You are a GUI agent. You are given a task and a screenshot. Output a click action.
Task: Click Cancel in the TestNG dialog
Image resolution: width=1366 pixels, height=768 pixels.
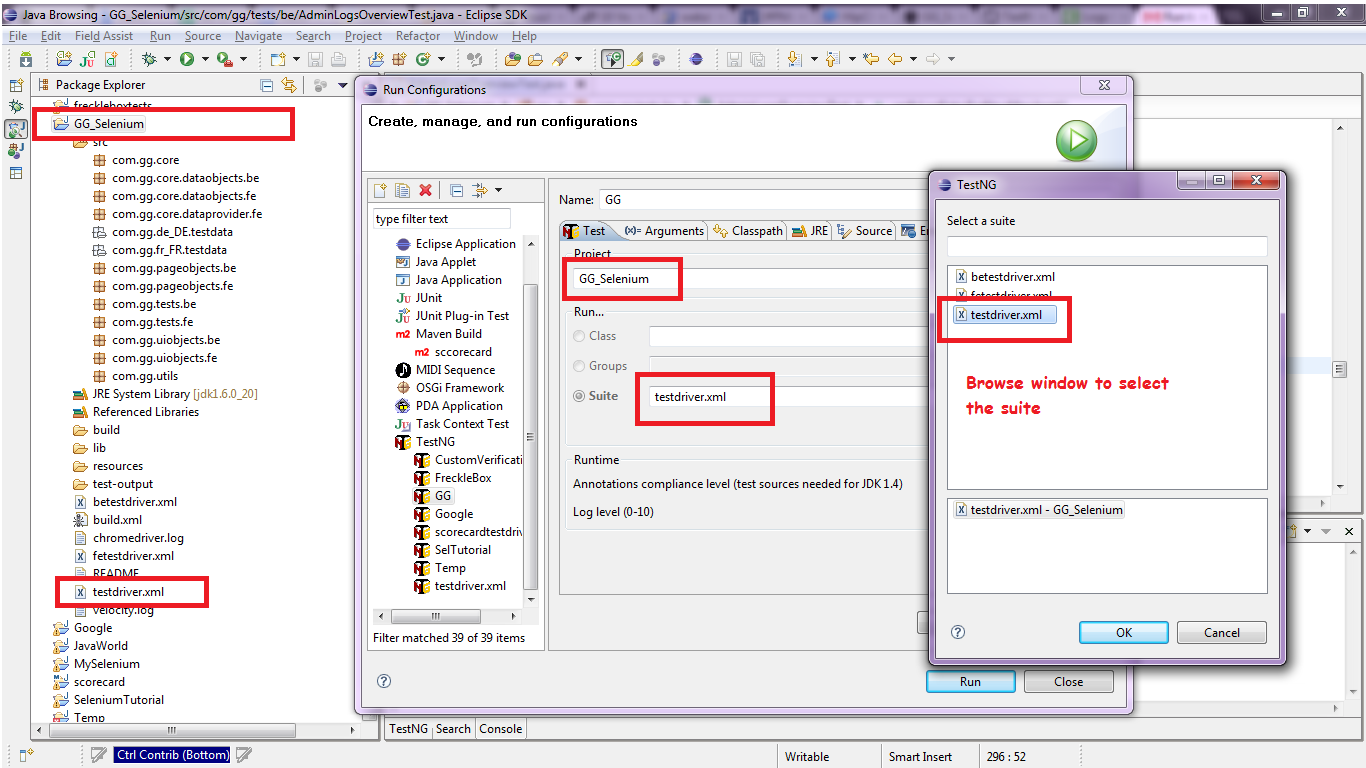tap(1222, 632)
